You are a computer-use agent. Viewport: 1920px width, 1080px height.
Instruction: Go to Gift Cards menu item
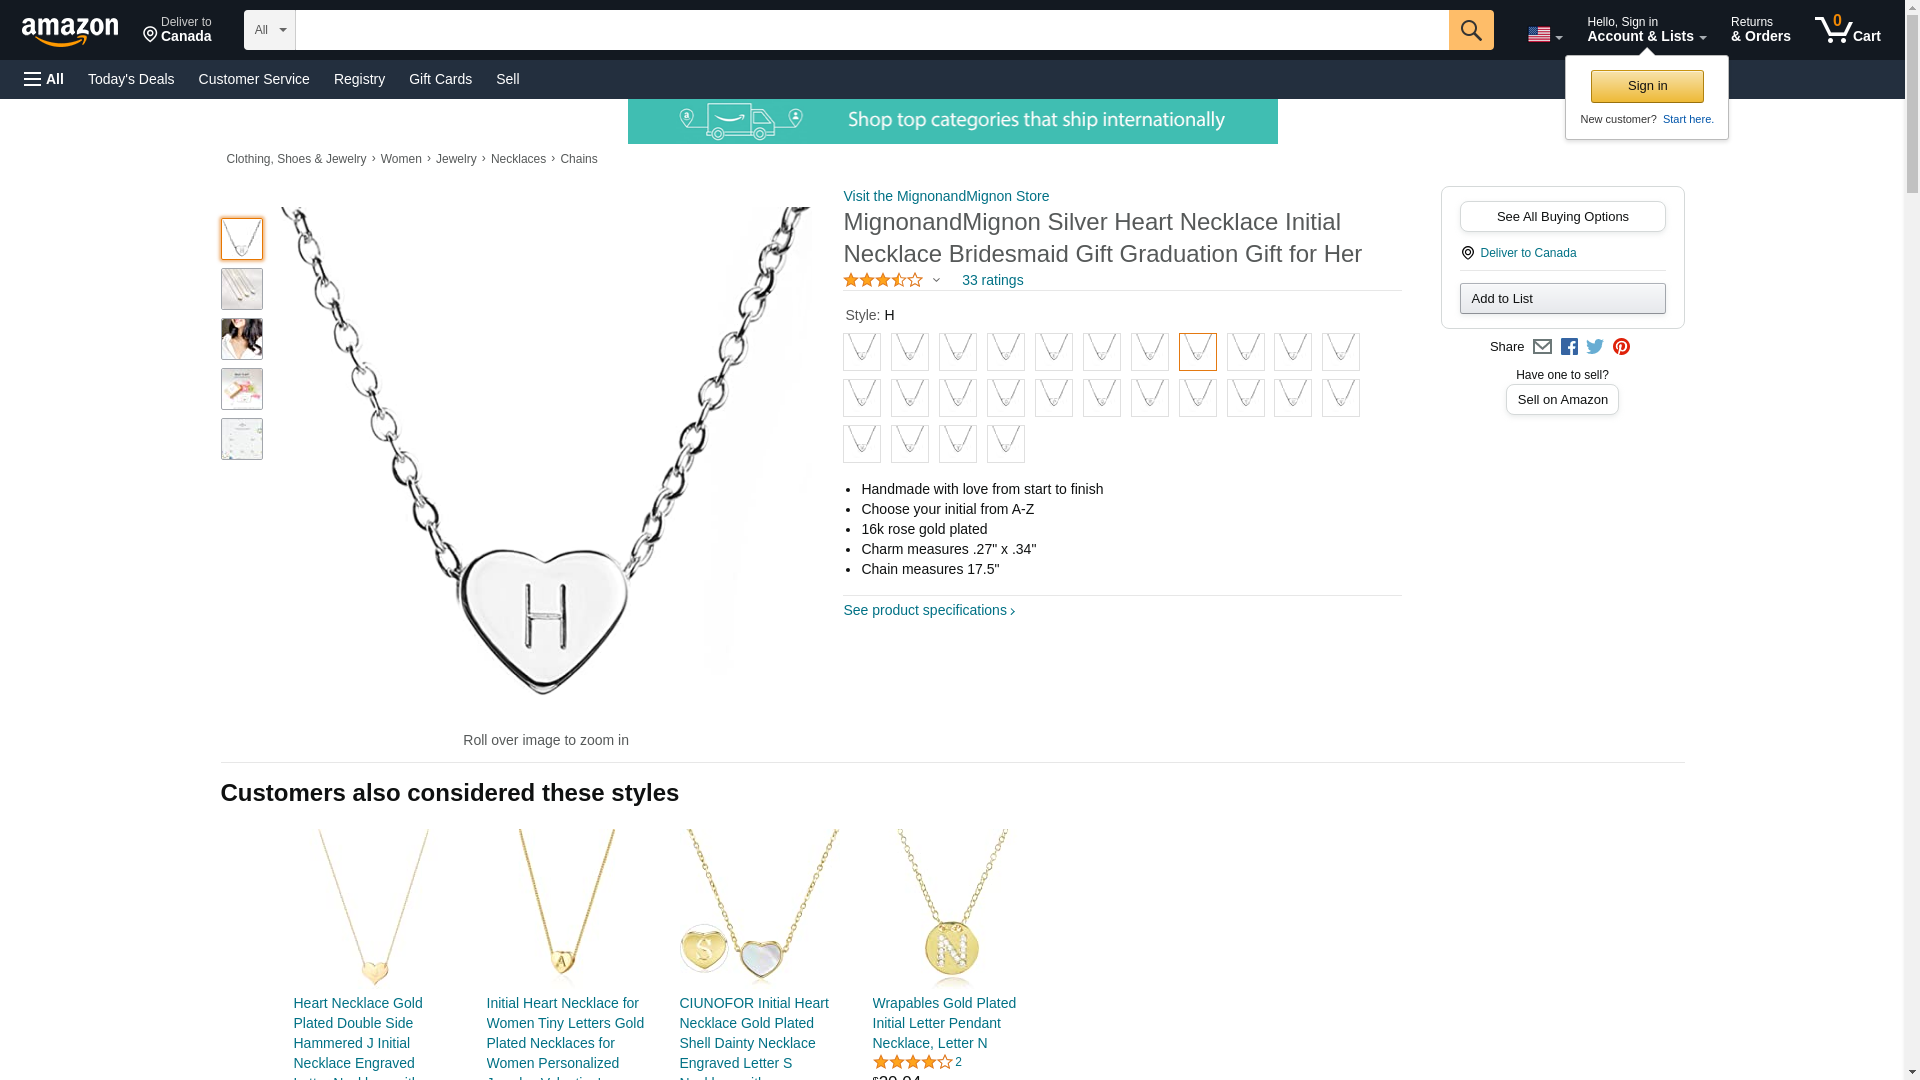tap(440, 79)
